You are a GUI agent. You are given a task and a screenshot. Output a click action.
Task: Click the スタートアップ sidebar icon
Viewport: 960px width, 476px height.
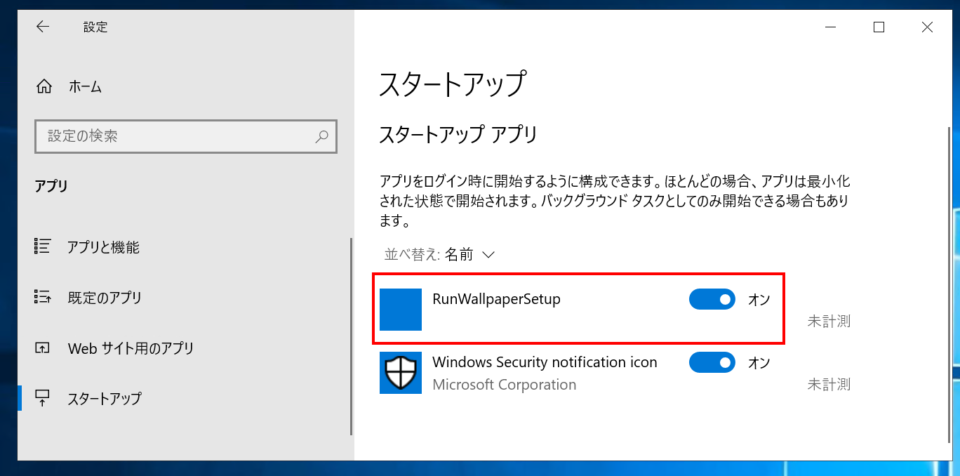pyautogui.click(x=42, y=398)
